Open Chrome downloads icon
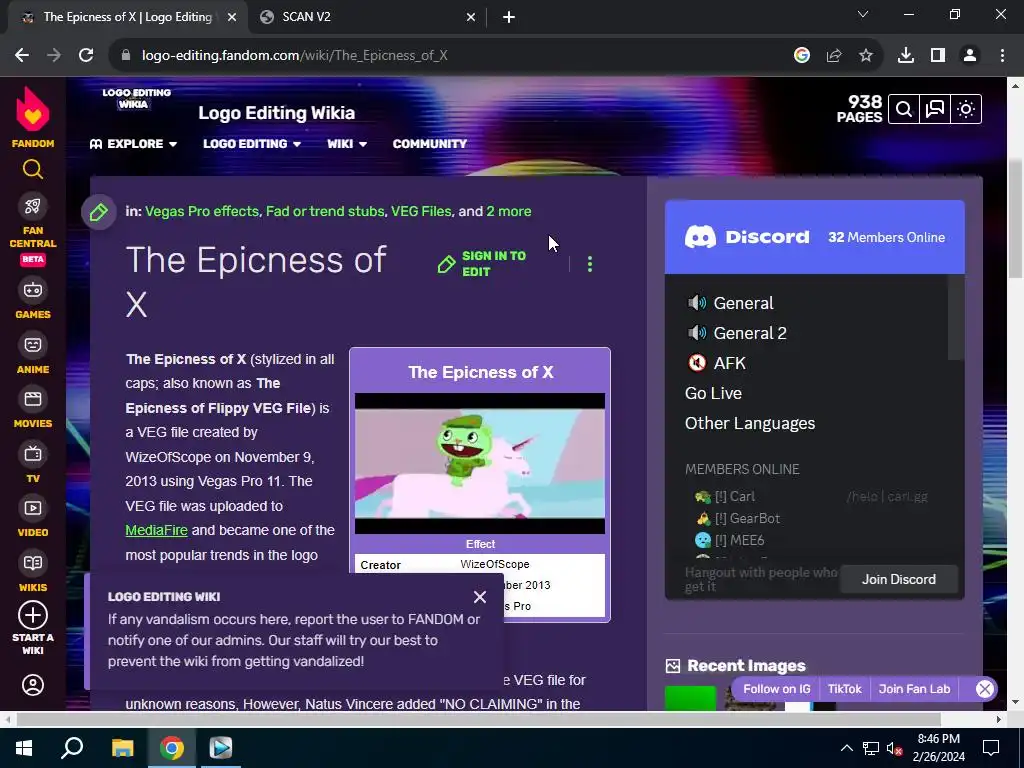 (906, 56)
